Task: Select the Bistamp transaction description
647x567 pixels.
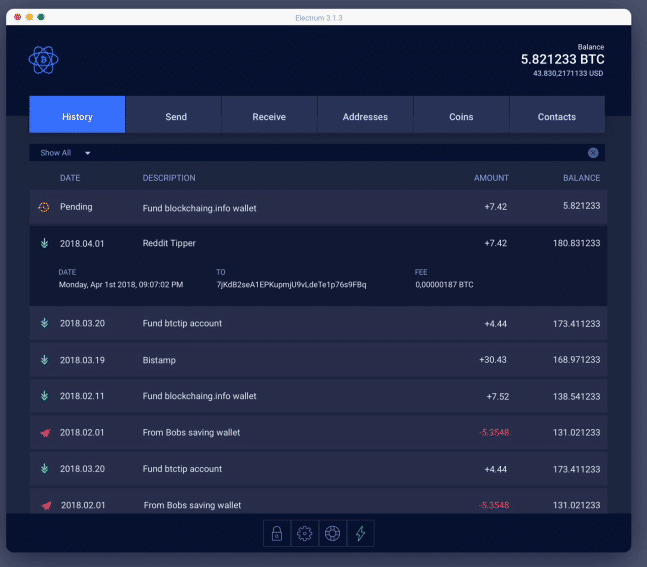Action: tap(159, 360)
